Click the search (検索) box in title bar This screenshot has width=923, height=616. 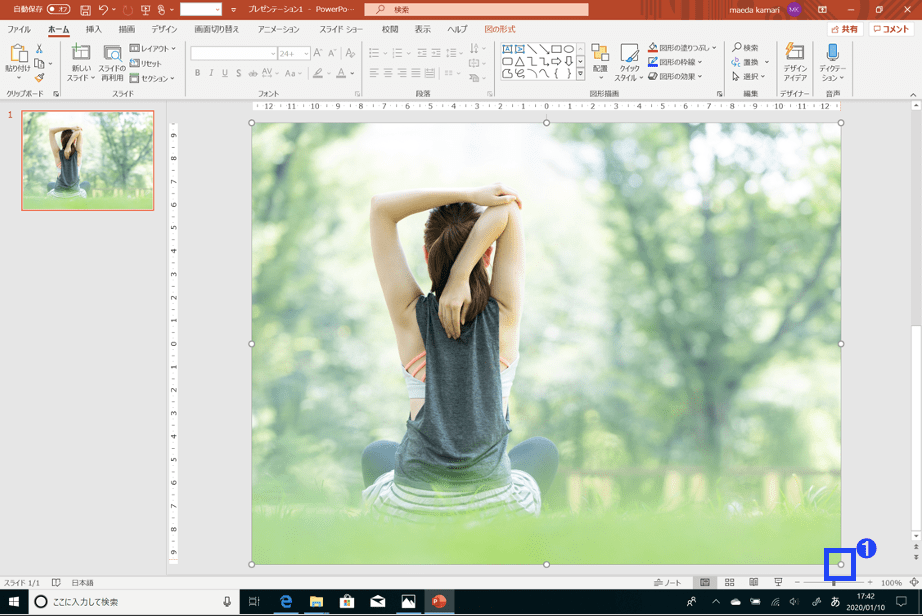(476, 9)
